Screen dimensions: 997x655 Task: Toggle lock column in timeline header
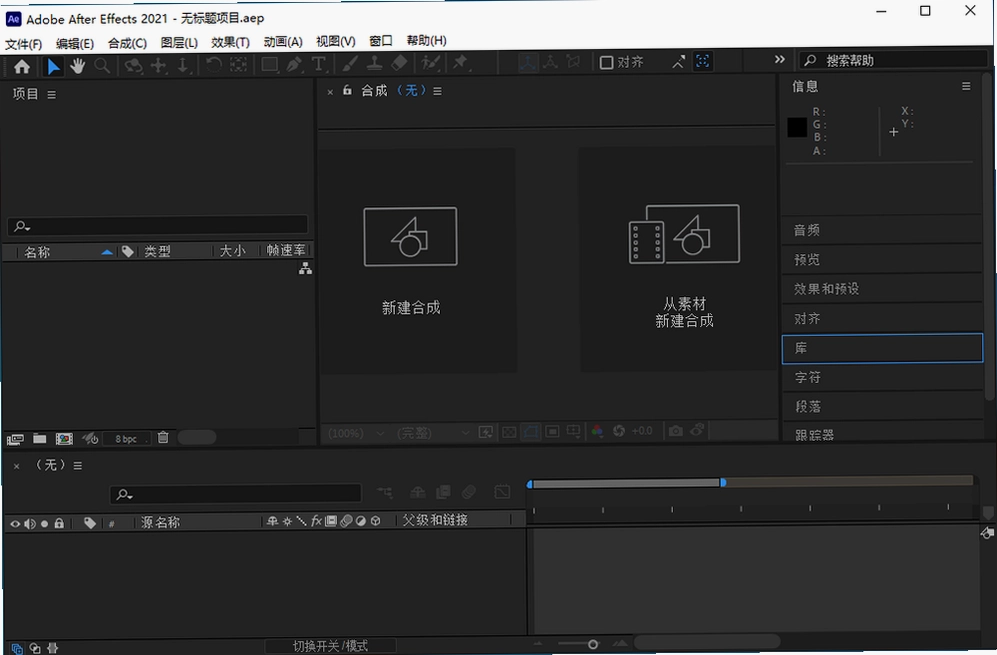[x=59, y=523]
